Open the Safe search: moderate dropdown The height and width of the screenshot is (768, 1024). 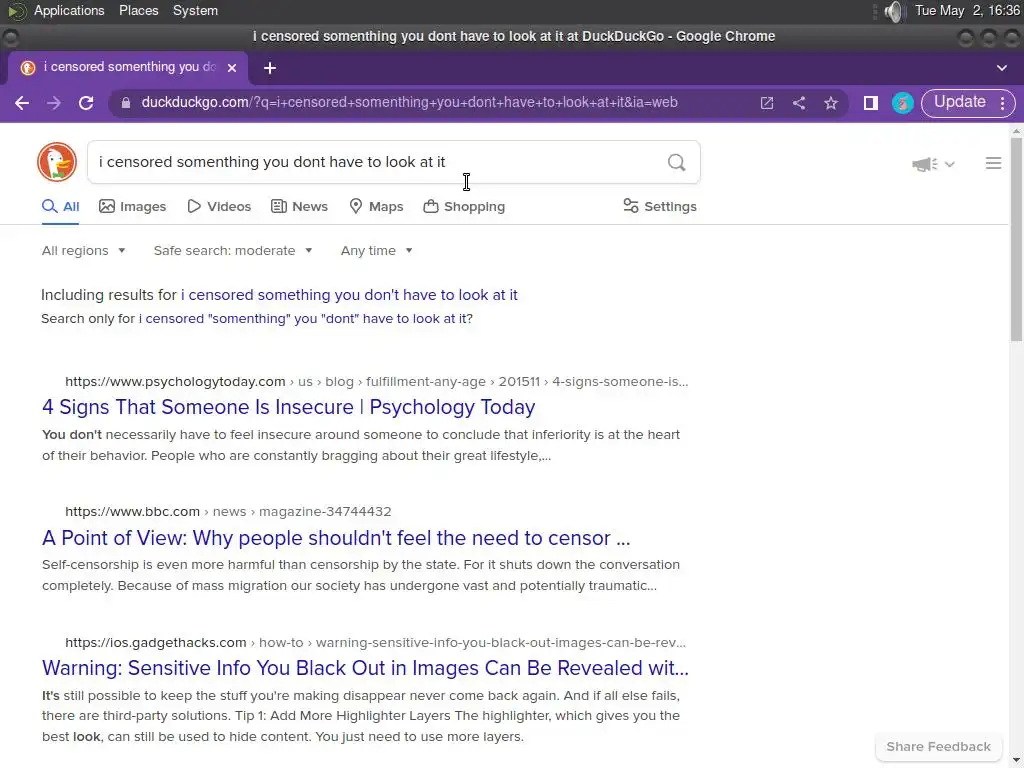232,251
